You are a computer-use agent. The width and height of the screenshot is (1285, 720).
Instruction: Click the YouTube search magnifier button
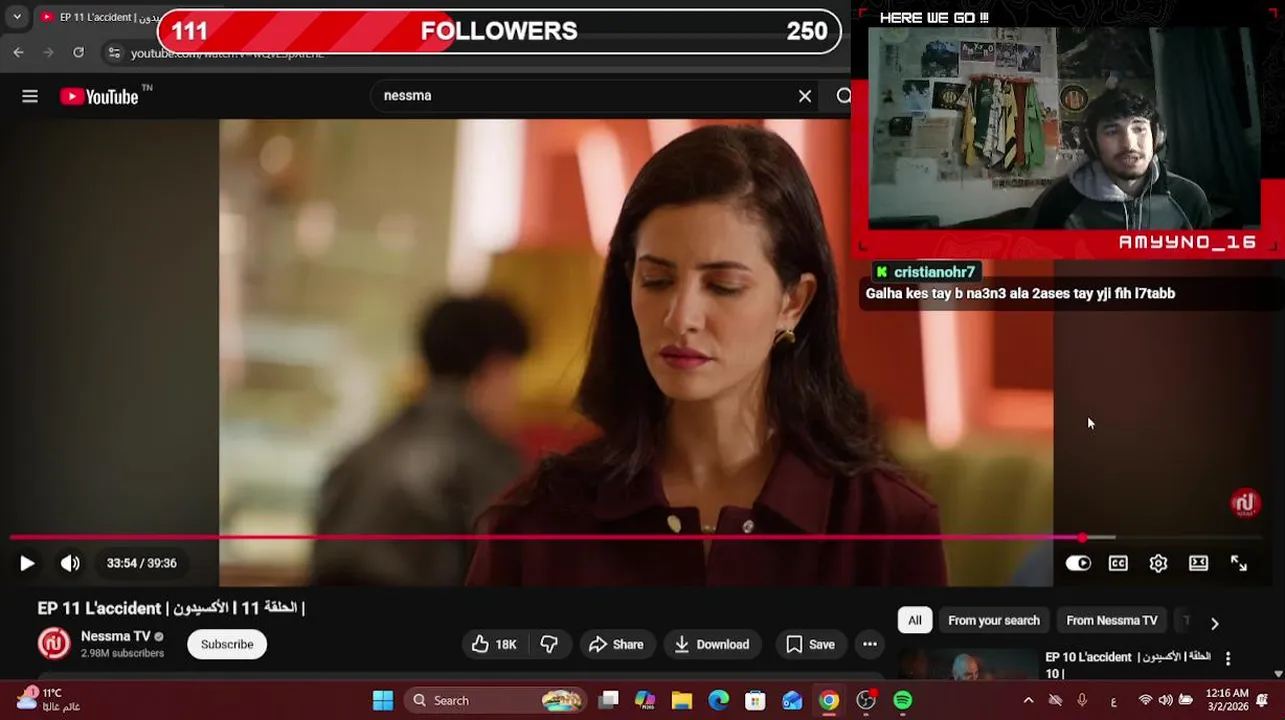tap(843, 96)
